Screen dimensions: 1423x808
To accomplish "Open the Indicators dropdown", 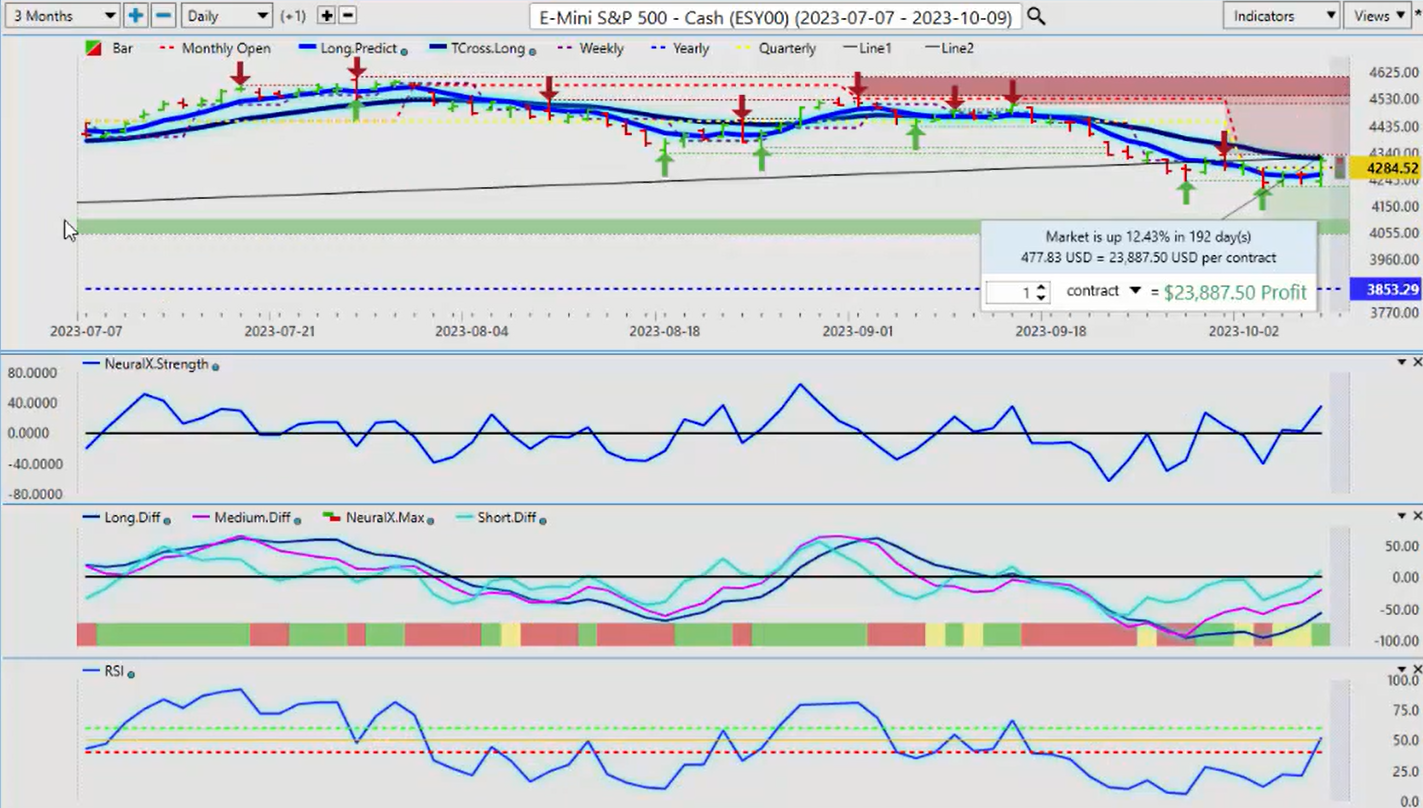I will (1281, 16).
